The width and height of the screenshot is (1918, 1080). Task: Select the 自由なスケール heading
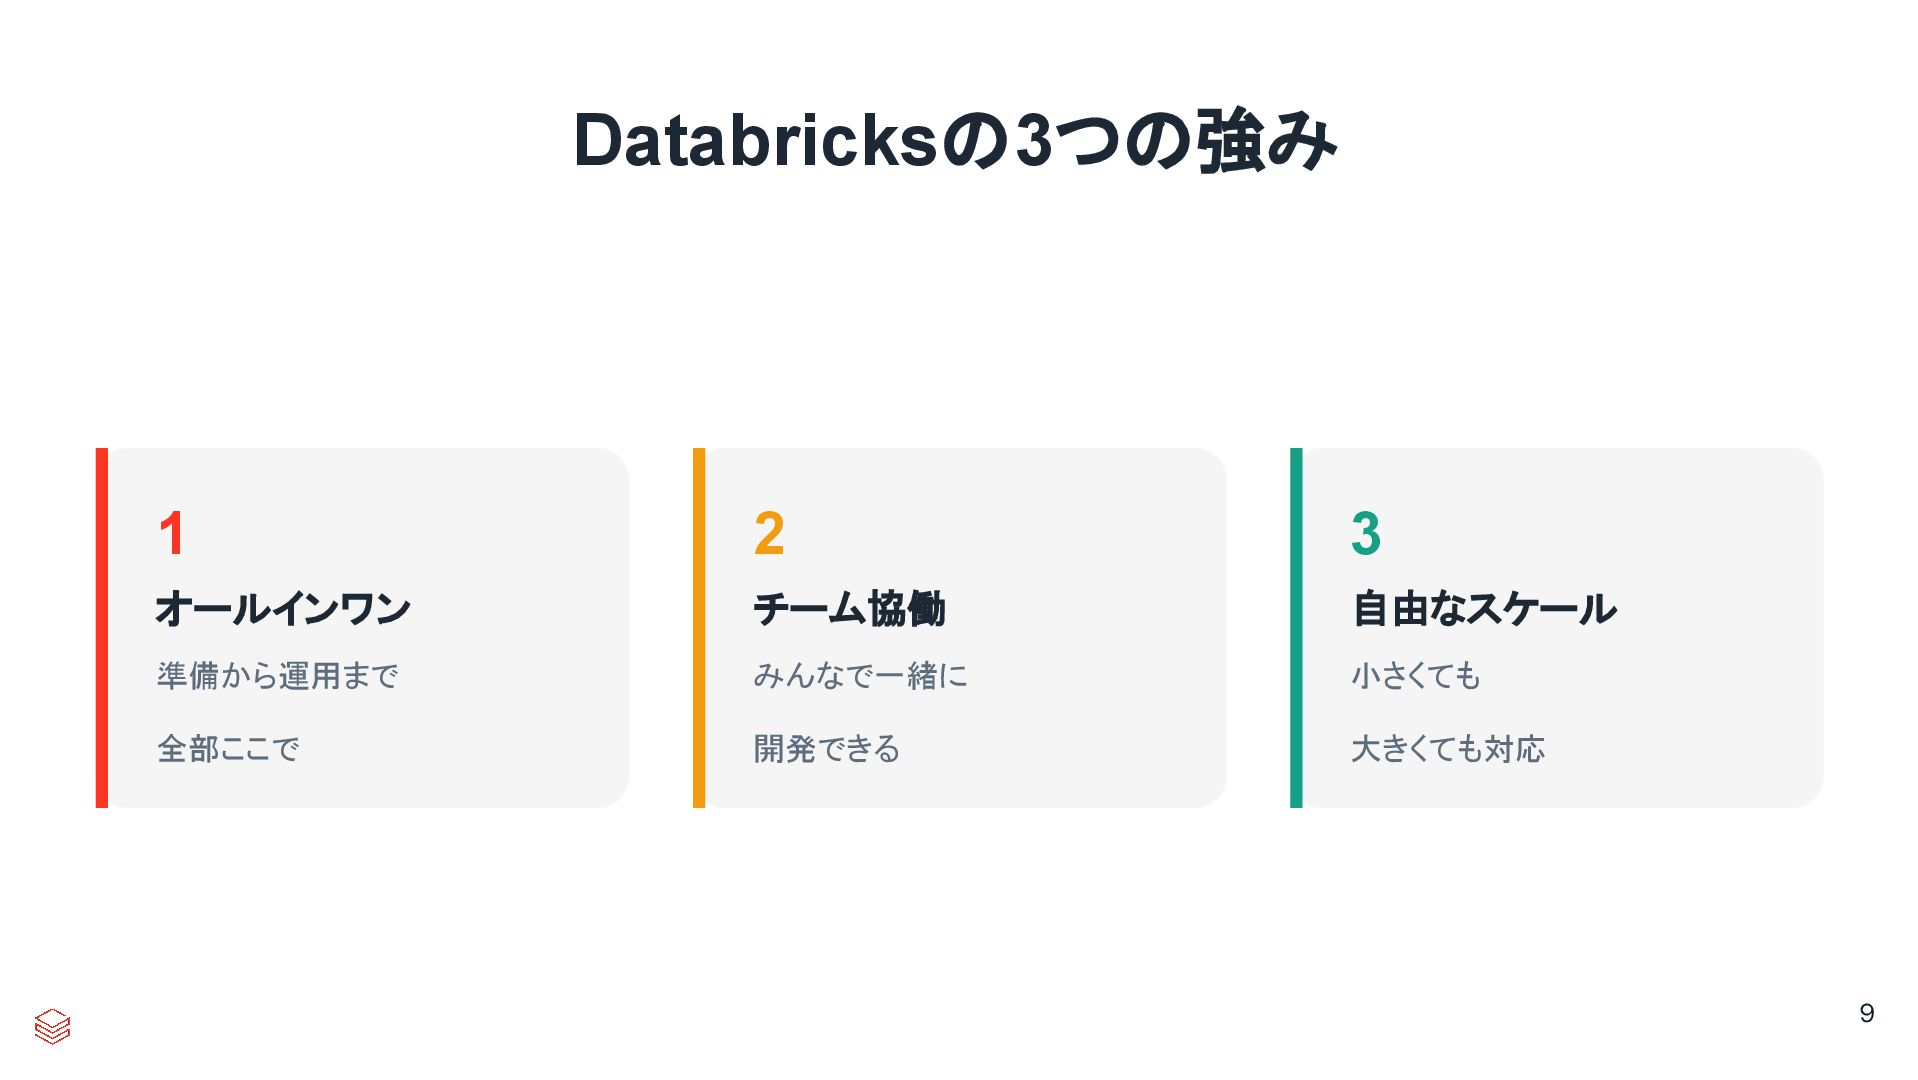click(1484, 608)
